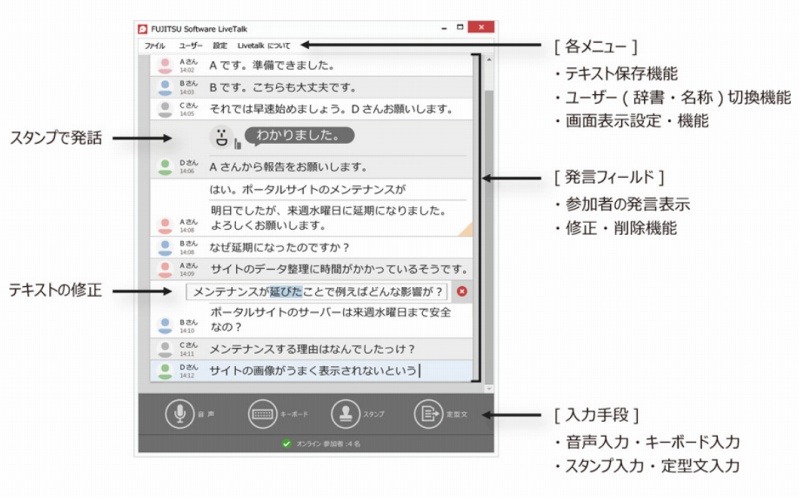Click Aさん avatar at 14:09
The width and height of the screenshot is (800, 498).
(165, 269)
